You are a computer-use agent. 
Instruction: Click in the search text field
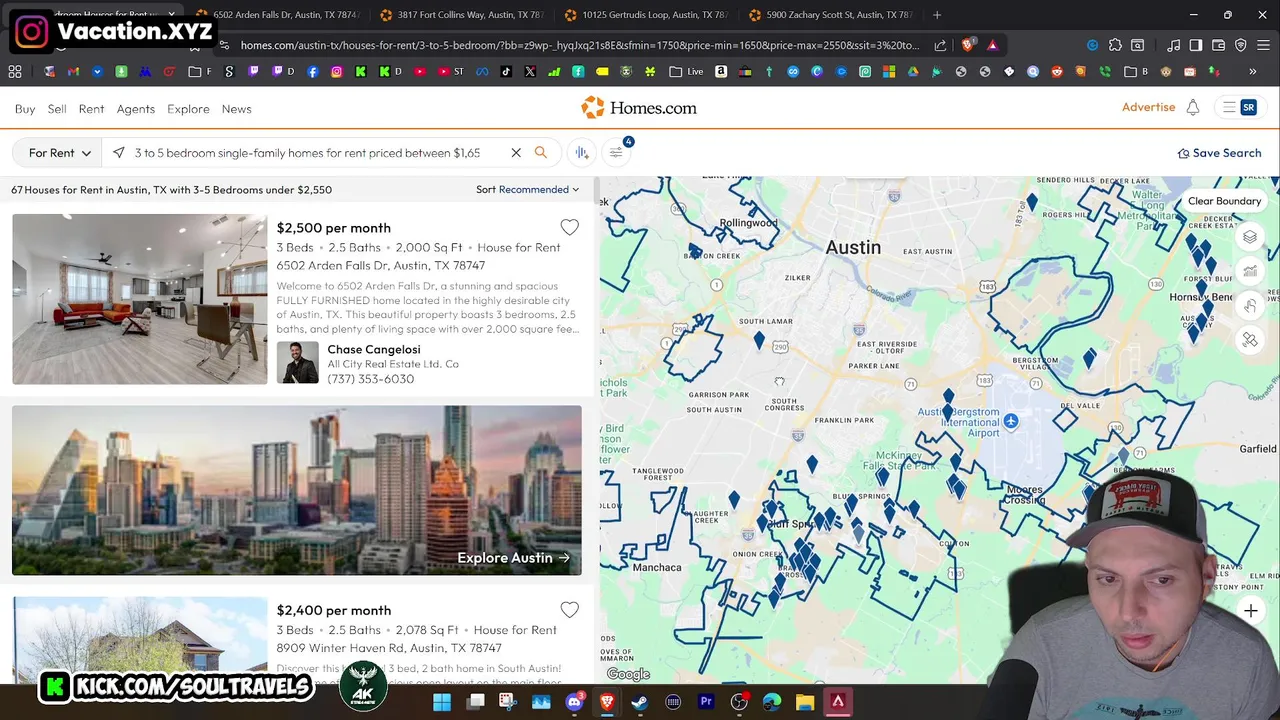[308, 153]
